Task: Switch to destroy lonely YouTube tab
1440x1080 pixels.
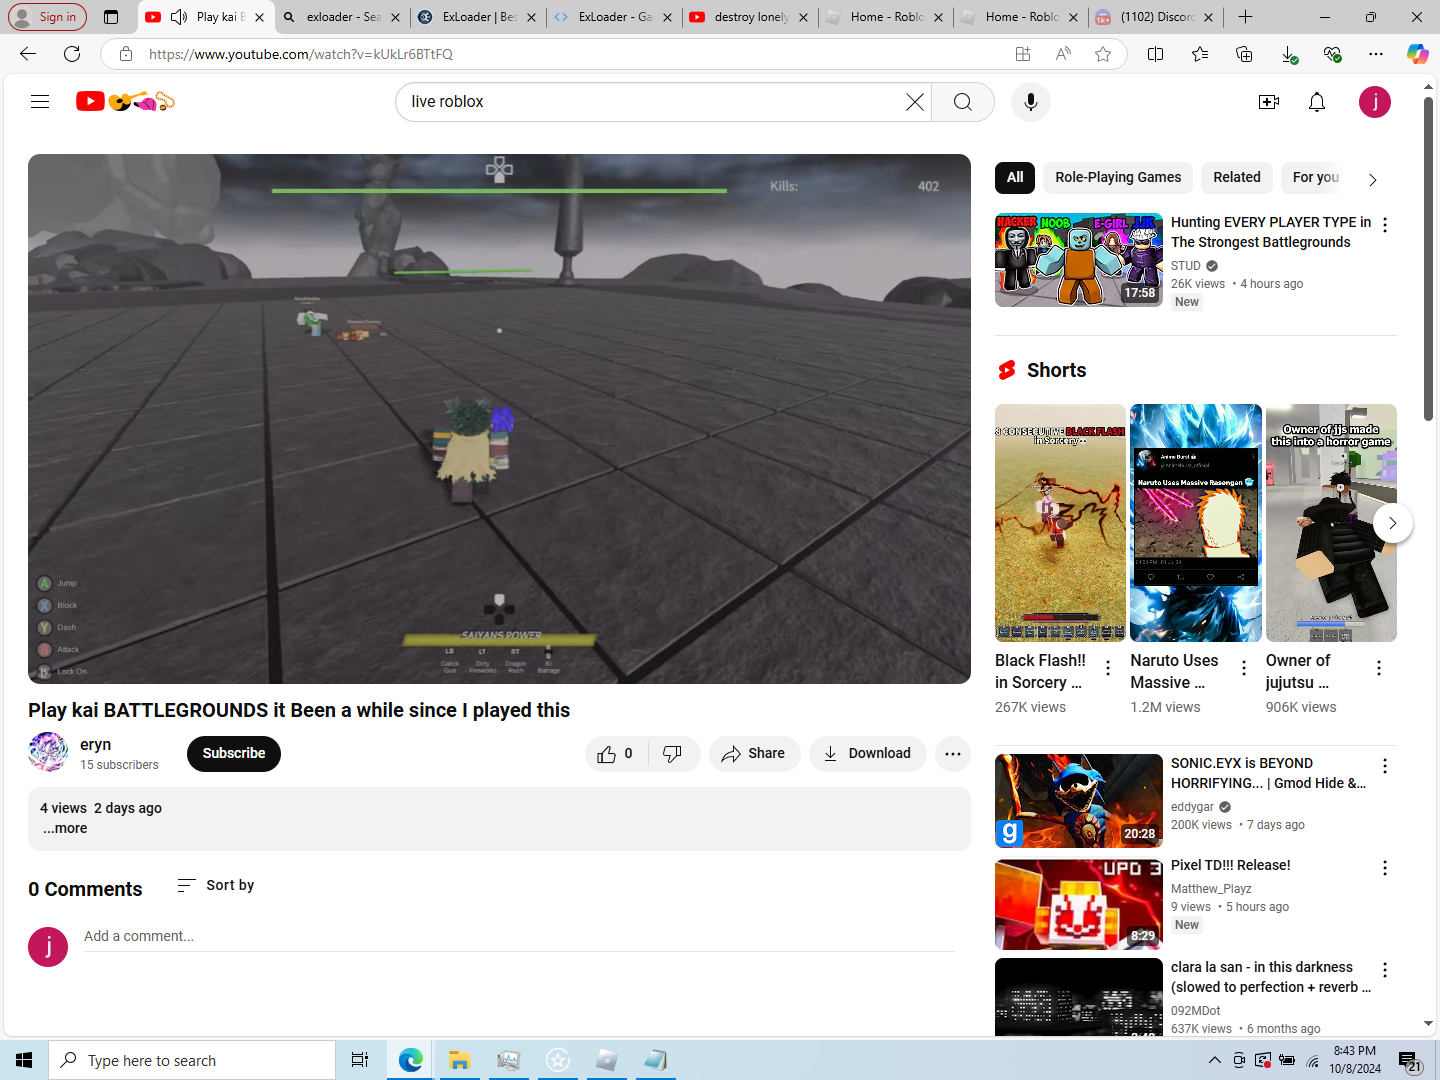Action: point(749,17)
